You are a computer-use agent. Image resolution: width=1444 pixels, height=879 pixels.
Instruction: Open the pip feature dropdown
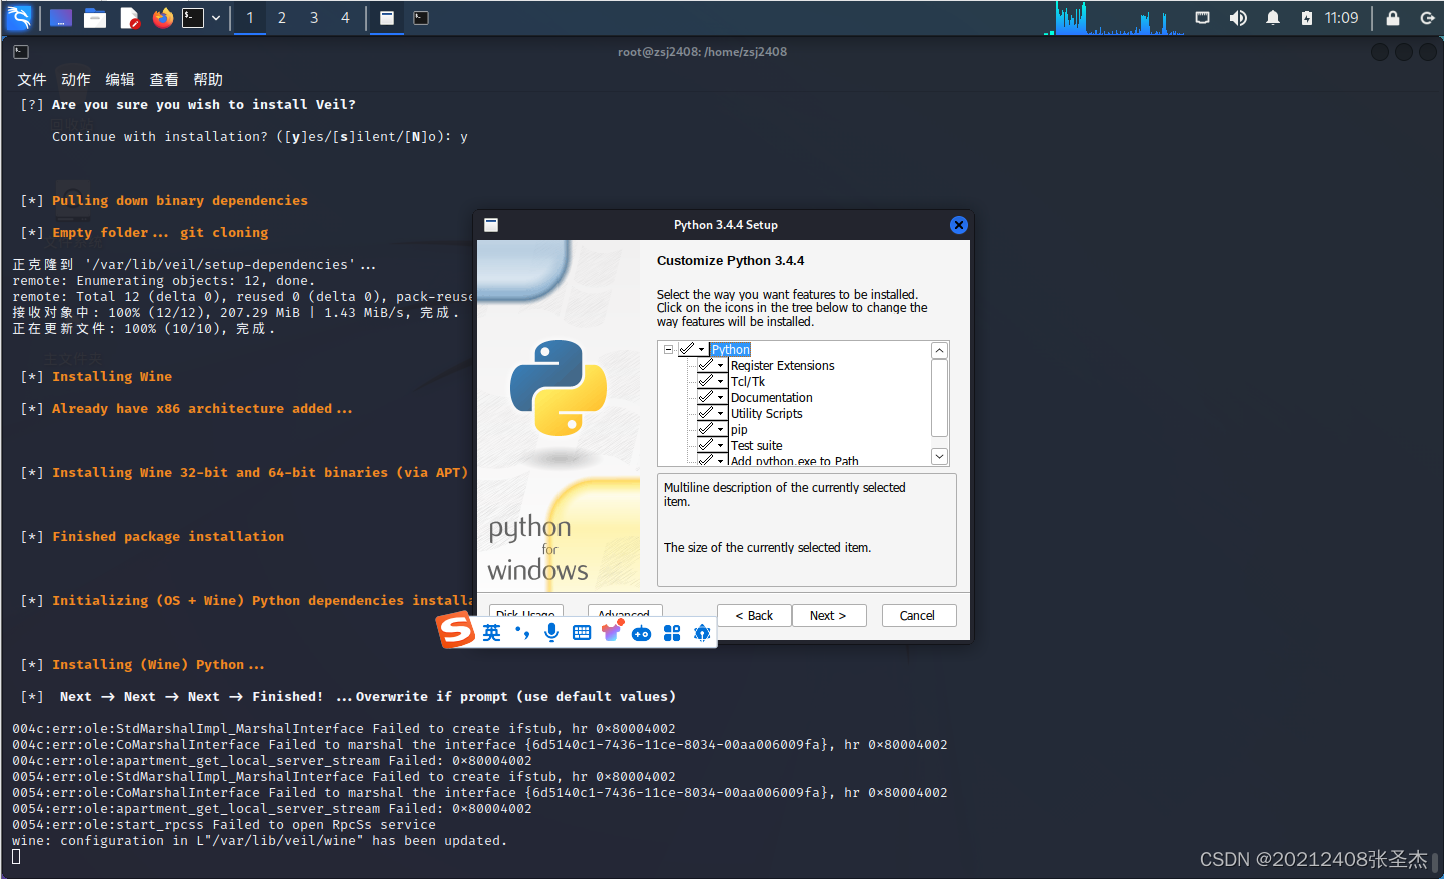coord(712,430)
